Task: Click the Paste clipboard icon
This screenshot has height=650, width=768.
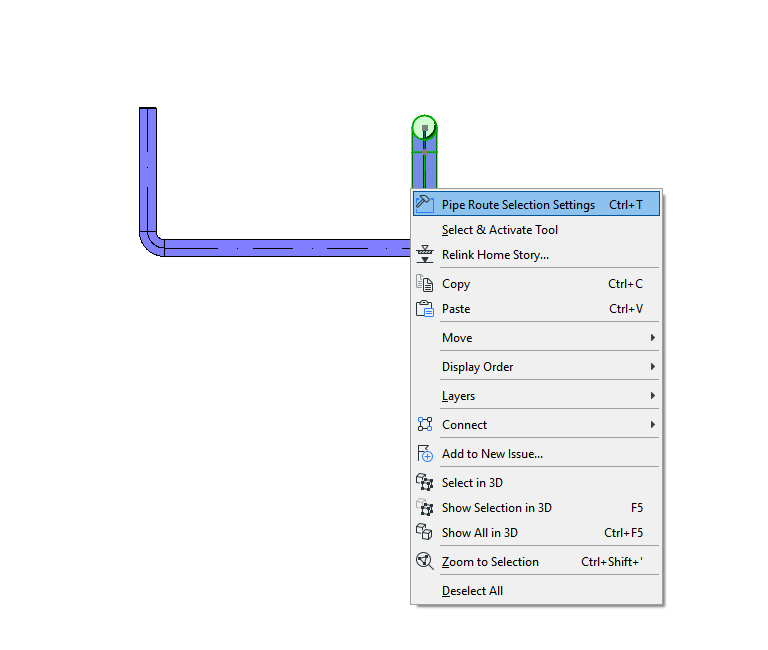Action: (x=425, y=309)
